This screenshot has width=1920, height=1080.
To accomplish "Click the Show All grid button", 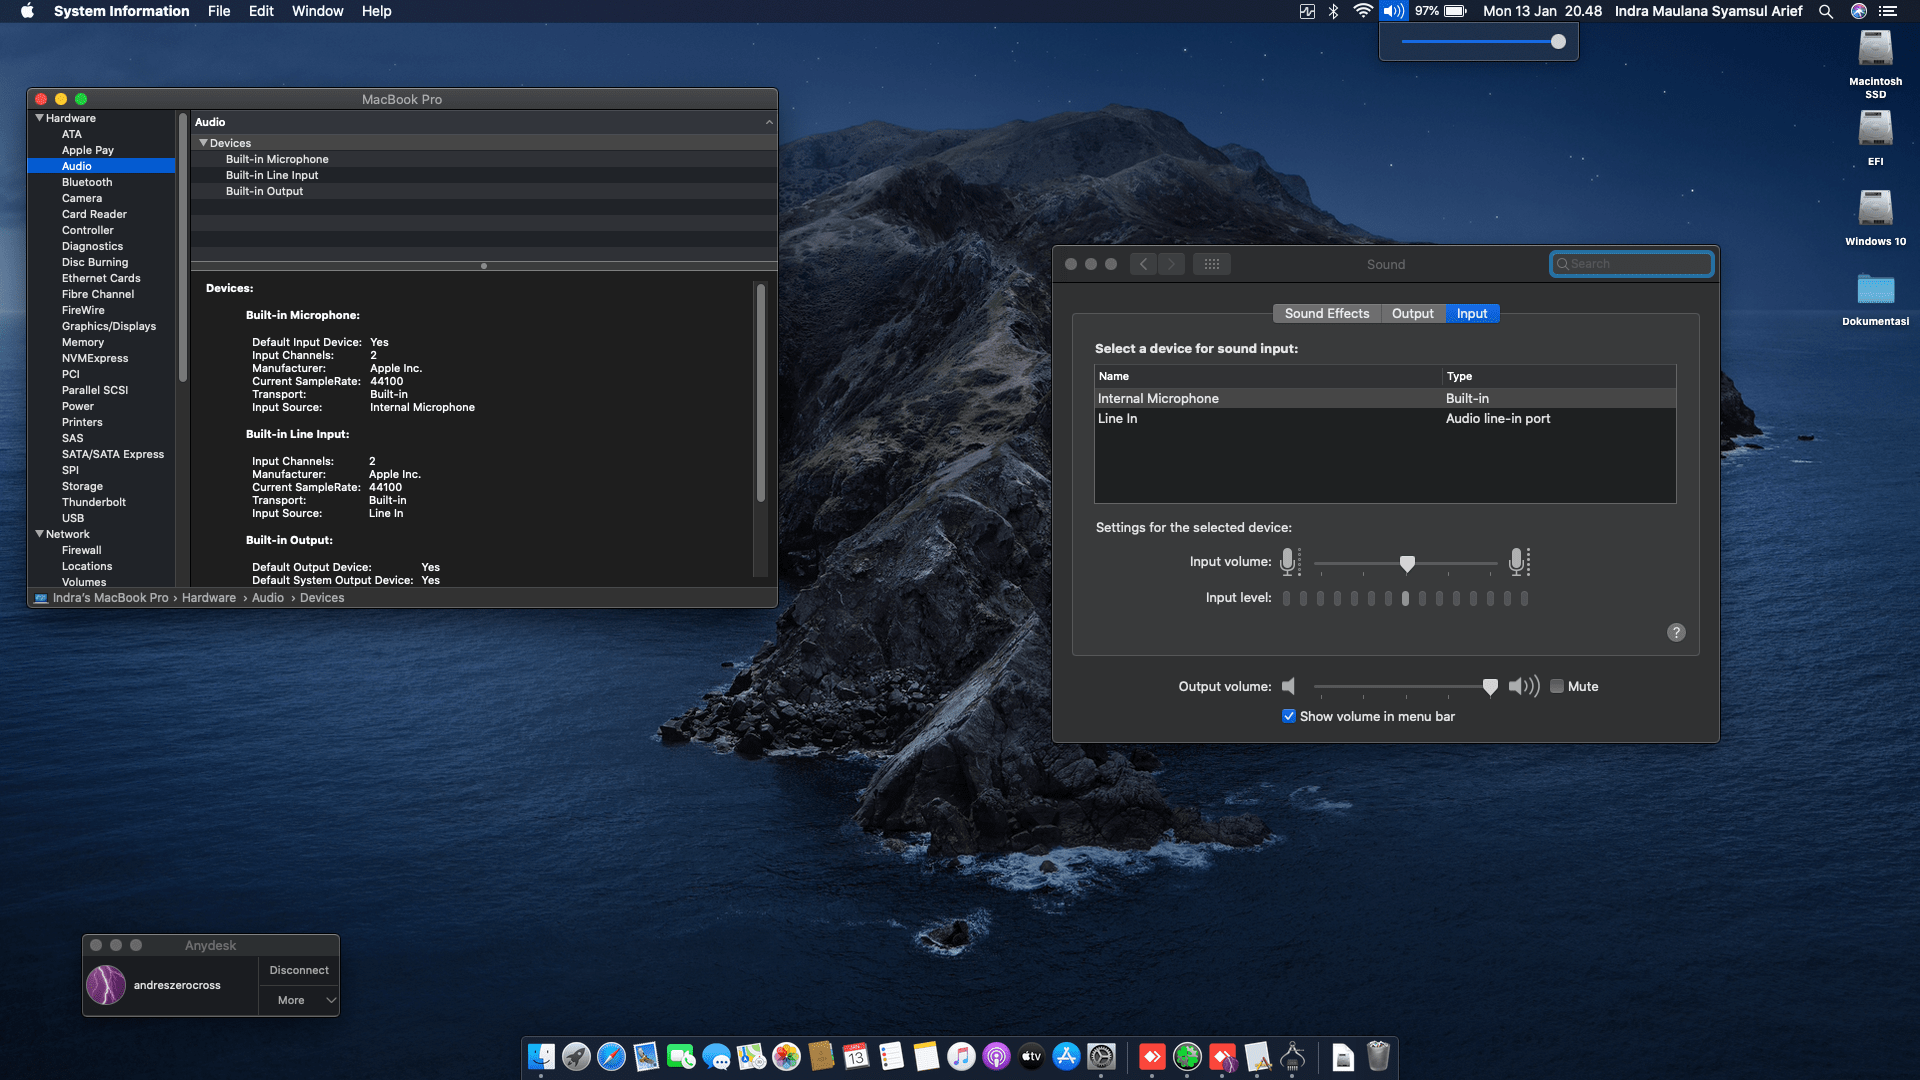I will tap(1211, 264).
